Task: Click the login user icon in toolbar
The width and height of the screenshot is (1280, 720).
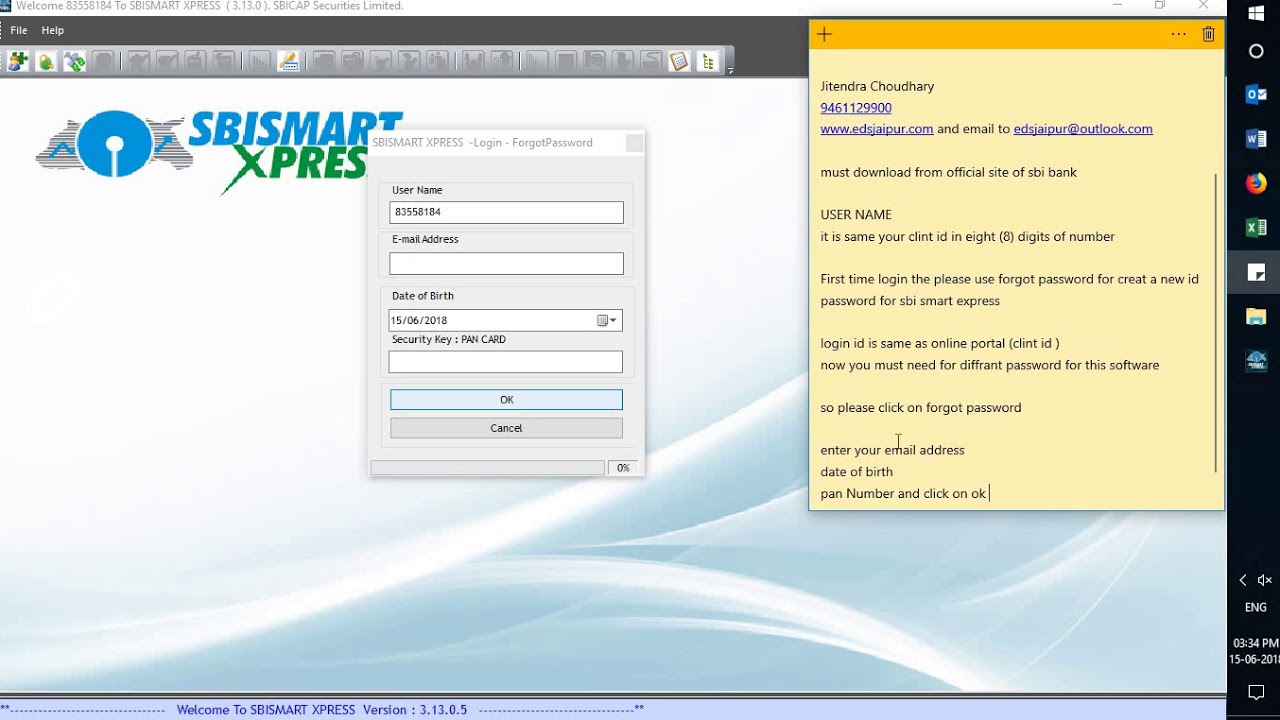Action: (x=18, y=62)
